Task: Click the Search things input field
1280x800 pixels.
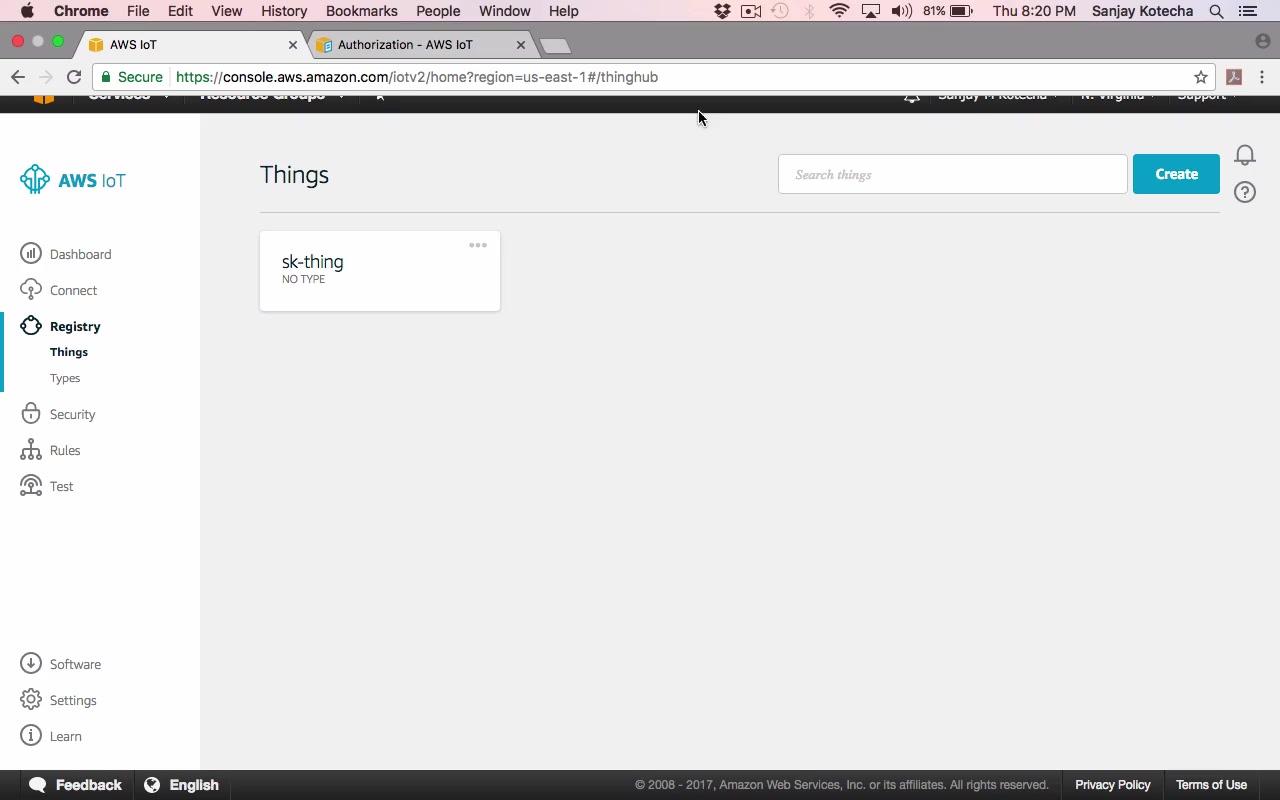Action: 953,174
